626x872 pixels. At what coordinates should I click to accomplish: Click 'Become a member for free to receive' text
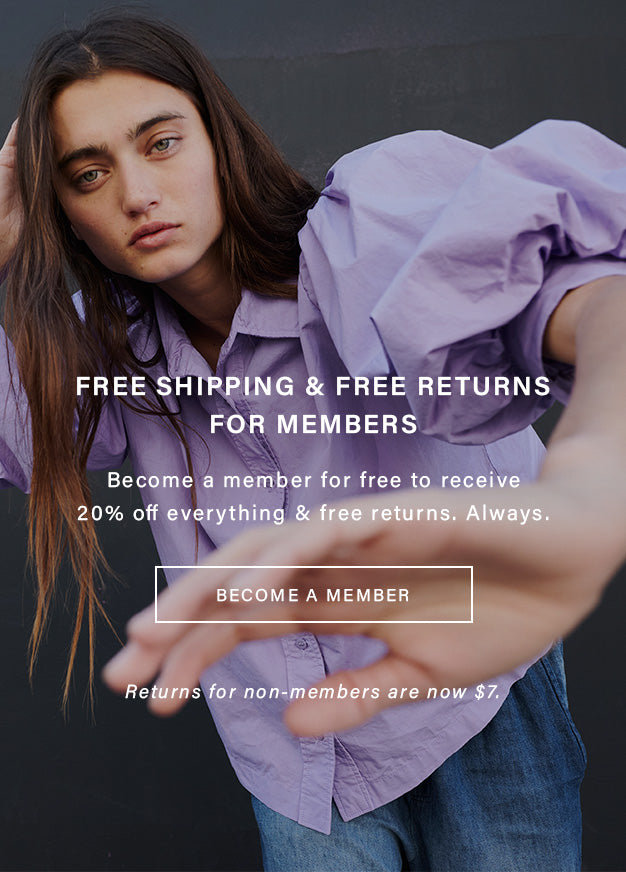pos(314,480)
